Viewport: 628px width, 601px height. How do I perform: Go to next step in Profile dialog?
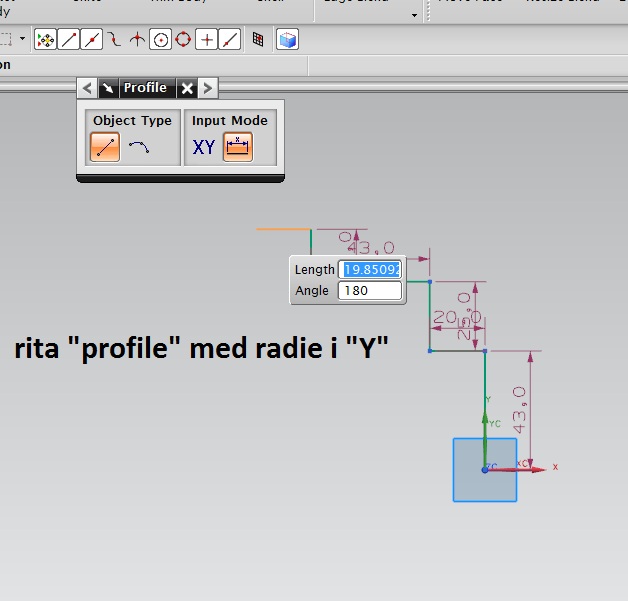coord(207,88)
